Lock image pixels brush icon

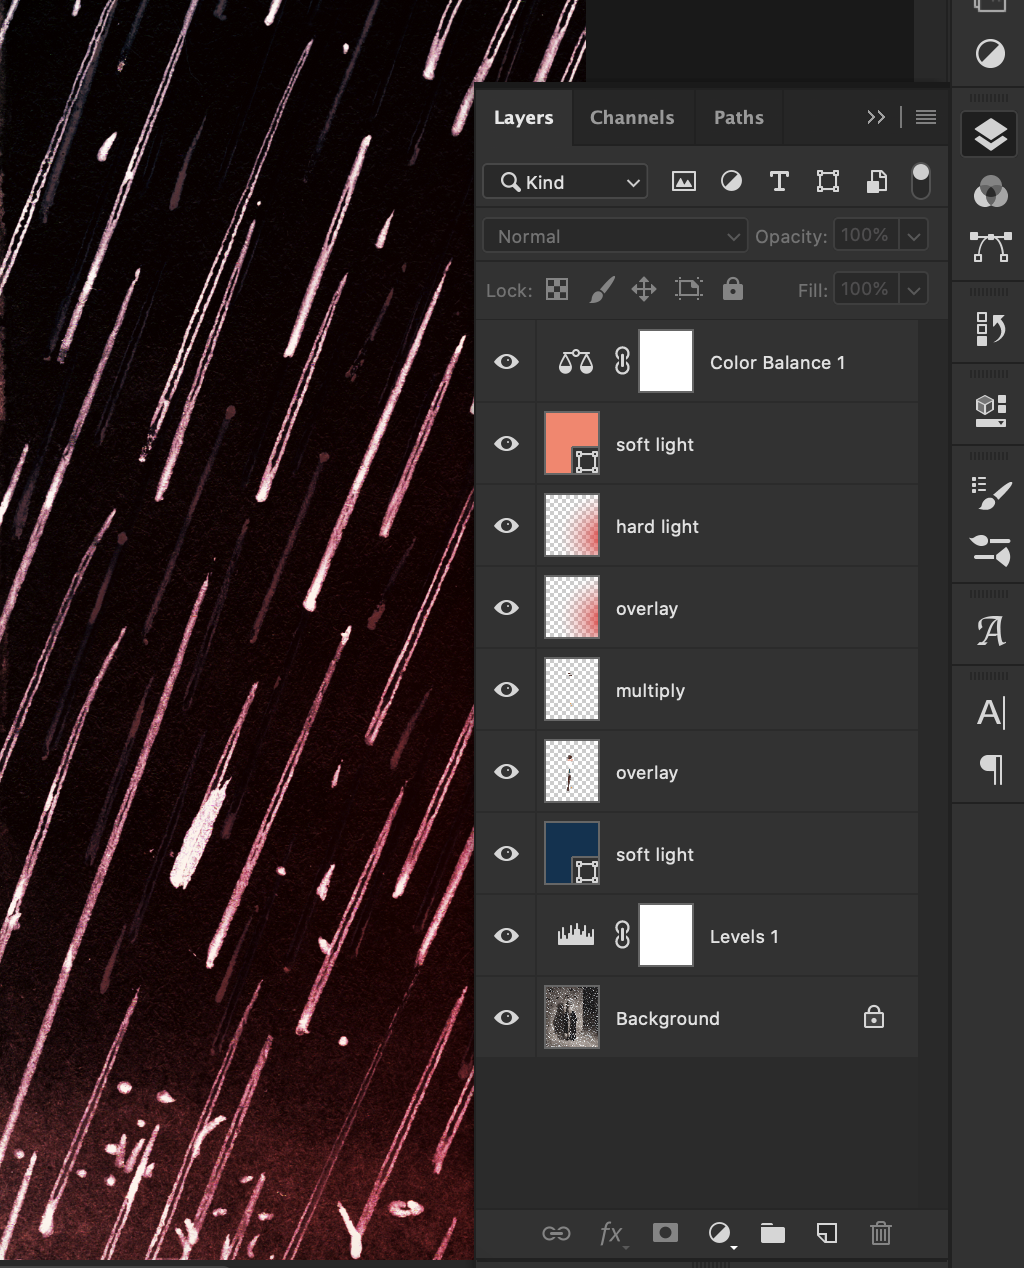click(x=602, y=290)
